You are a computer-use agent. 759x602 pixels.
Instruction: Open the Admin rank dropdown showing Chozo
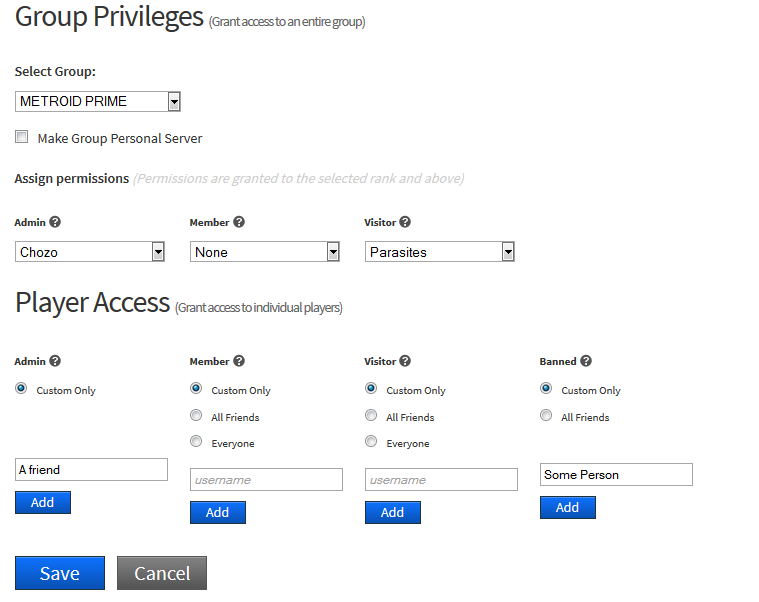point(90,252)
